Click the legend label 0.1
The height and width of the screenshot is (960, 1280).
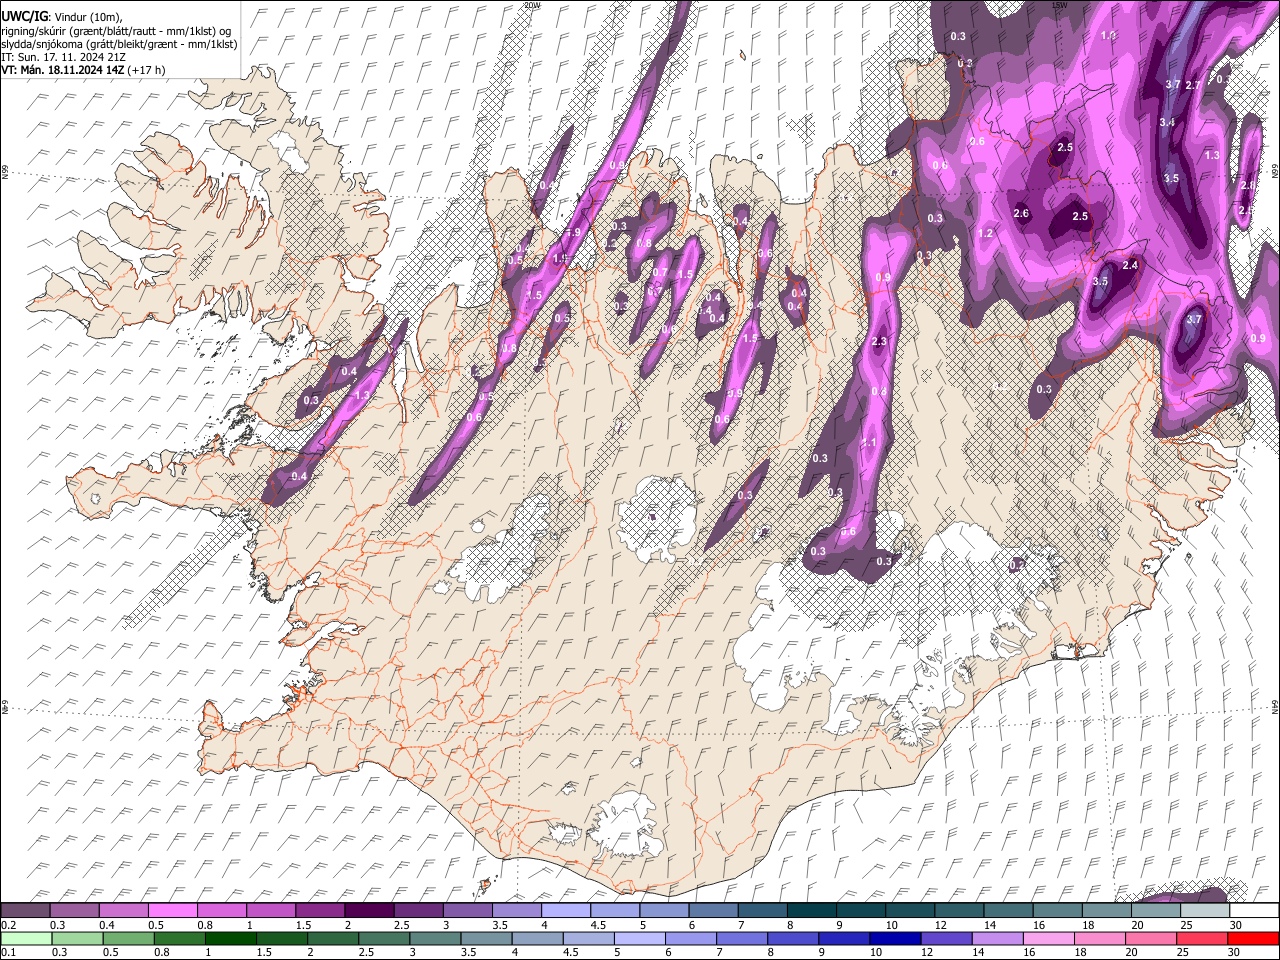click(9, 952)
